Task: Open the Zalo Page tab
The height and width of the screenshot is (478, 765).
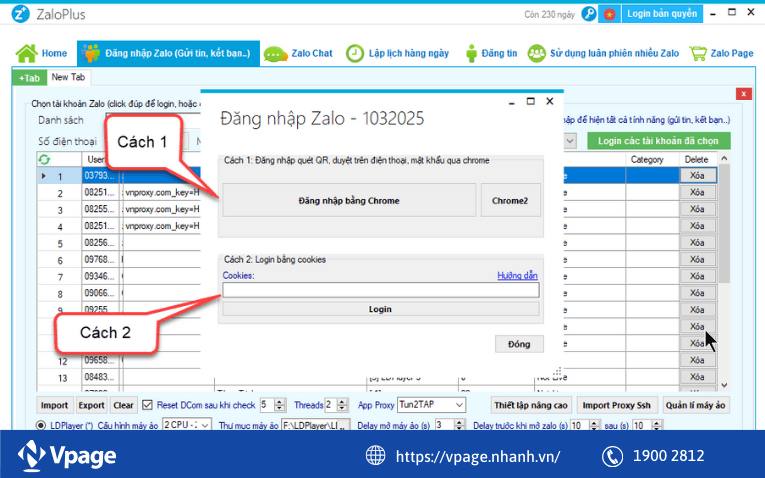Action: click(x=722, y=53)
